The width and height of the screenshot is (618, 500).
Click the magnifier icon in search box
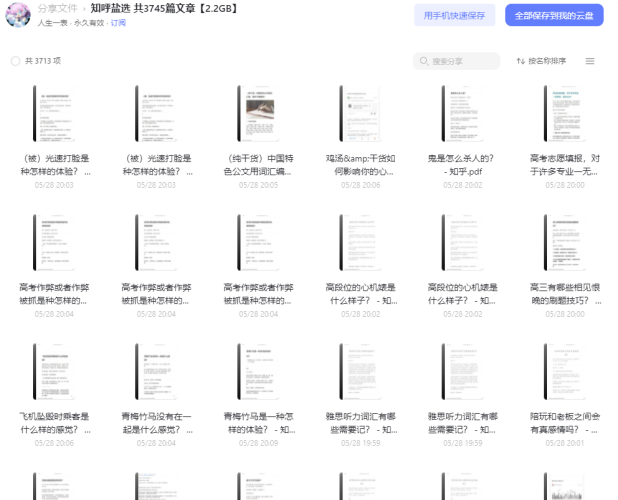pyautogui.click(x=424, y=61)
